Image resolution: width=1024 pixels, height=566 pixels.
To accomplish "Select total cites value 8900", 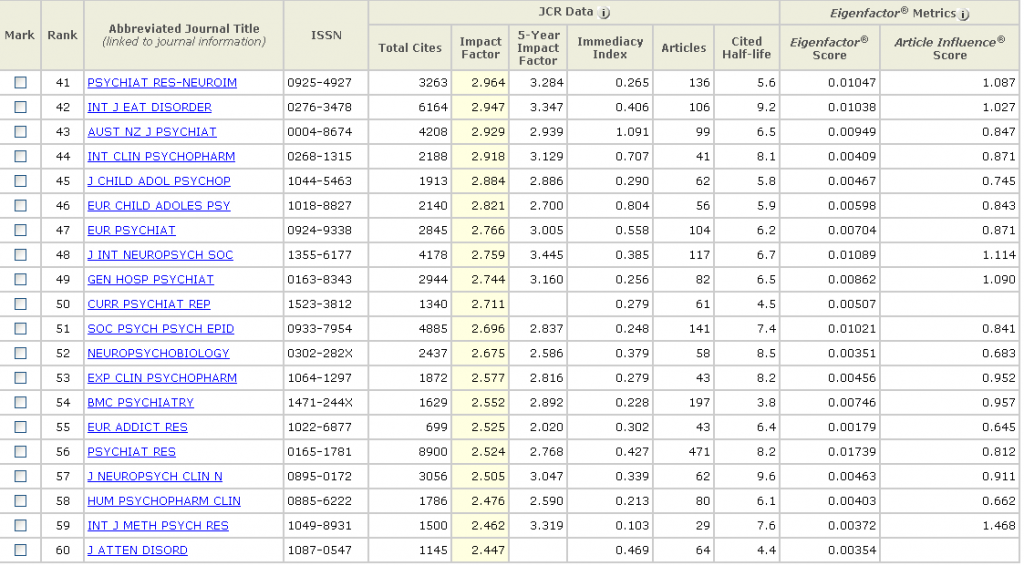I will tap(433, 452).
